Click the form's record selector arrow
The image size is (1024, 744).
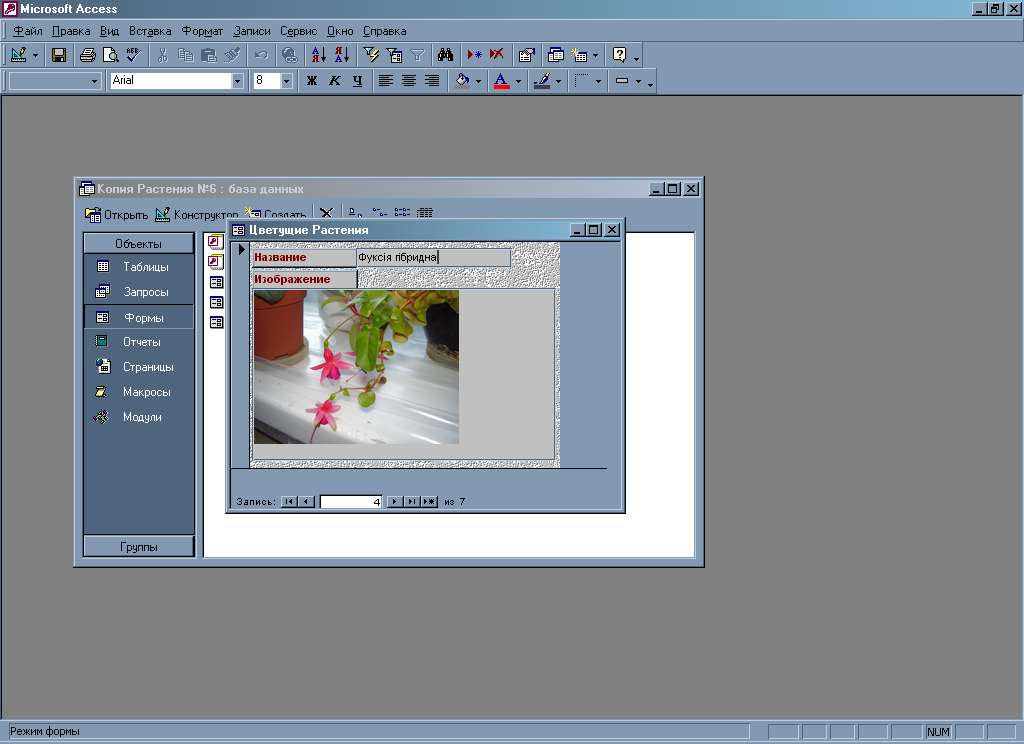coord(241,250)
